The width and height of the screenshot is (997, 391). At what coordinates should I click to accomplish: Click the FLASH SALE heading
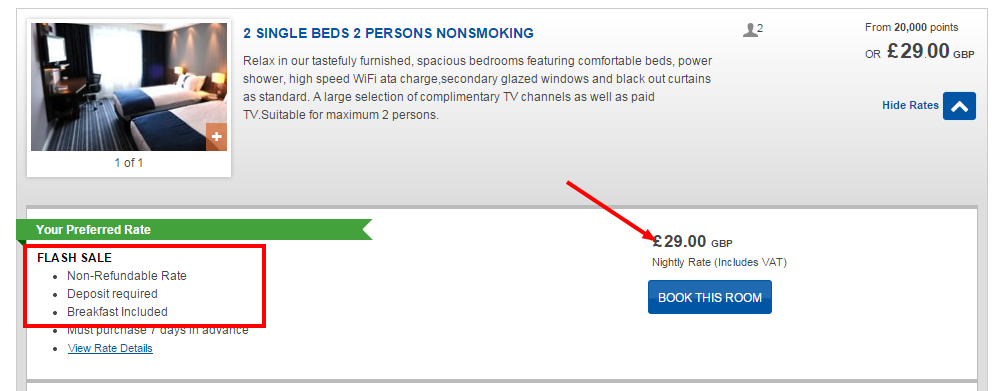point(74,257)
